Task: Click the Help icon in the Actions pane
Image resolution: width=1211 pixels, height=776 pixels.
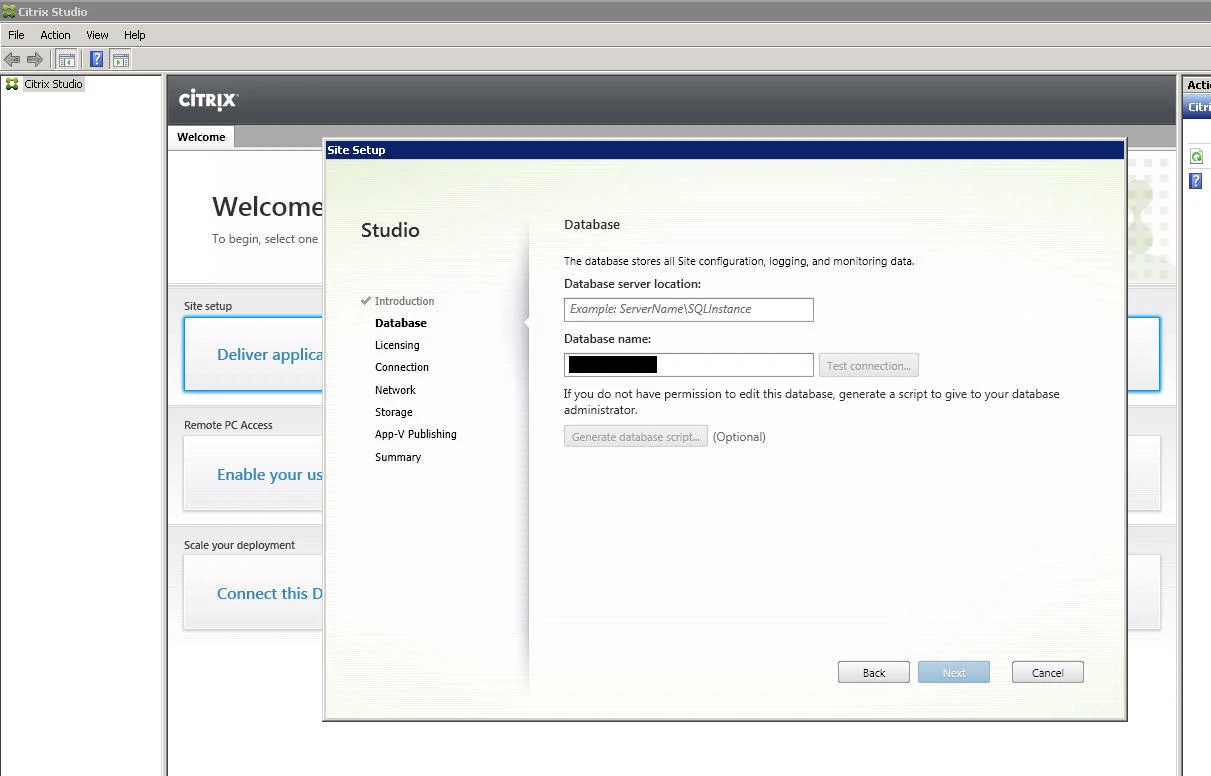Action: (x=1195, y=181)
